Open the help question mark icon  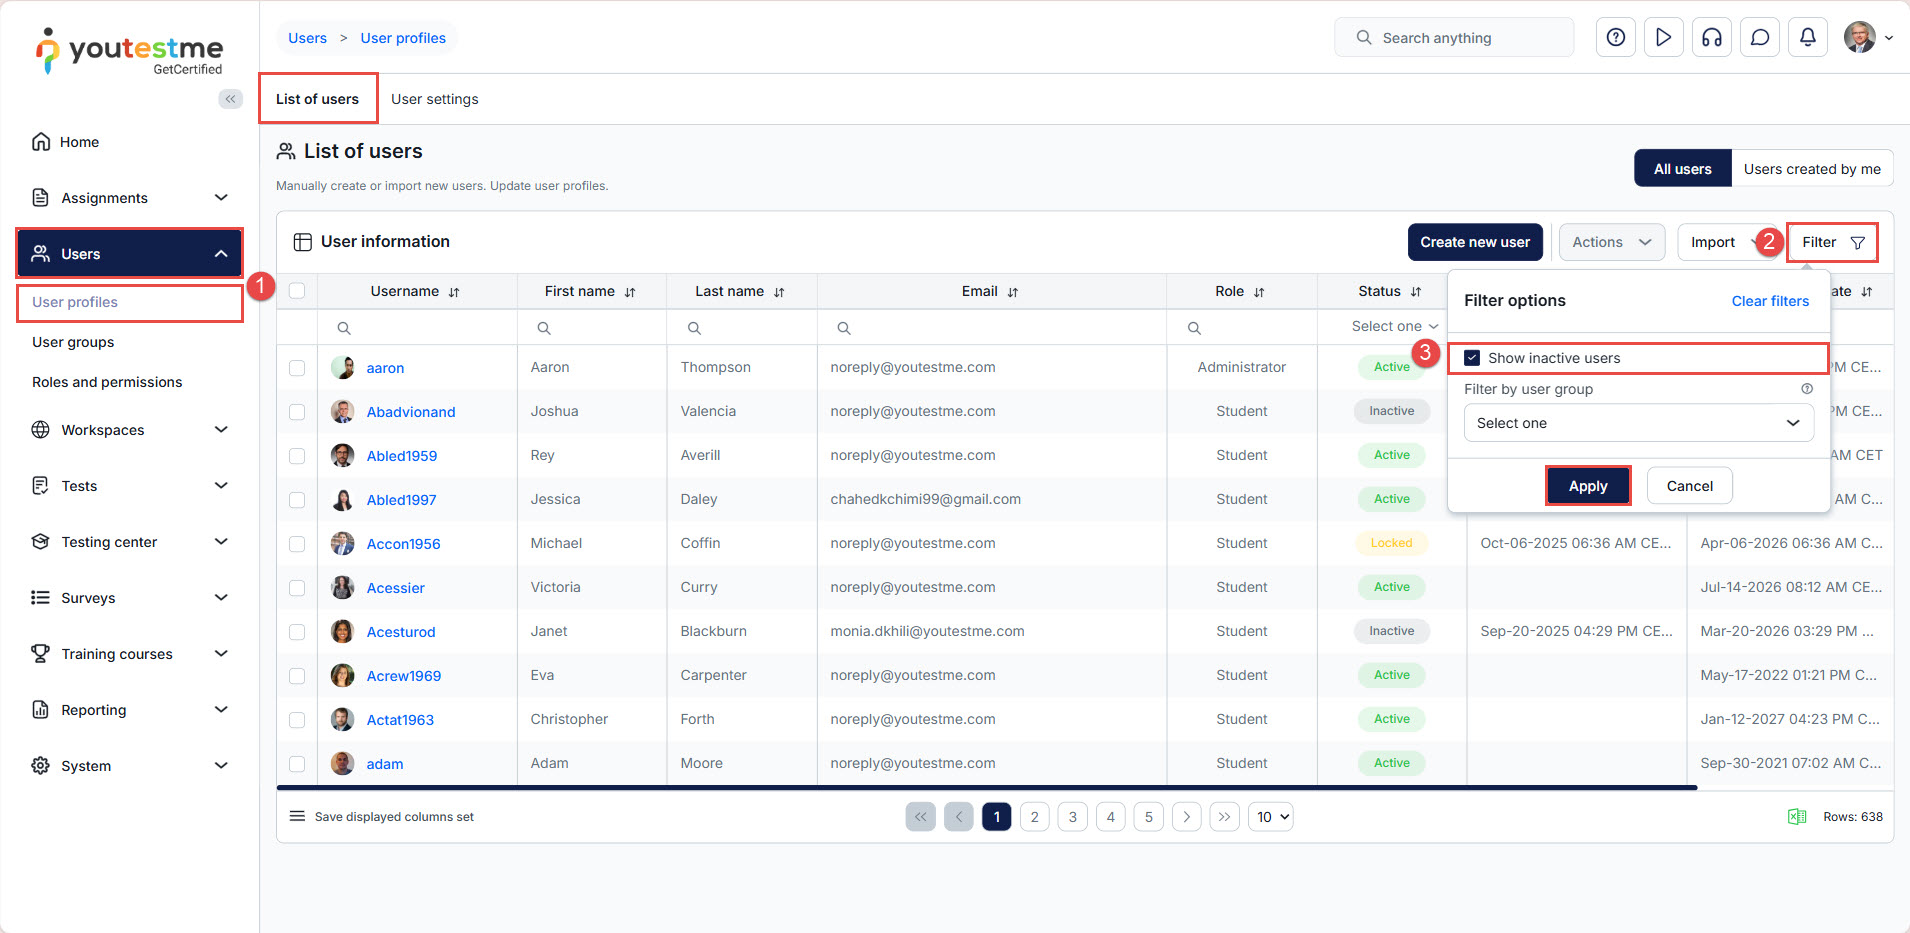coord(1615,38)
